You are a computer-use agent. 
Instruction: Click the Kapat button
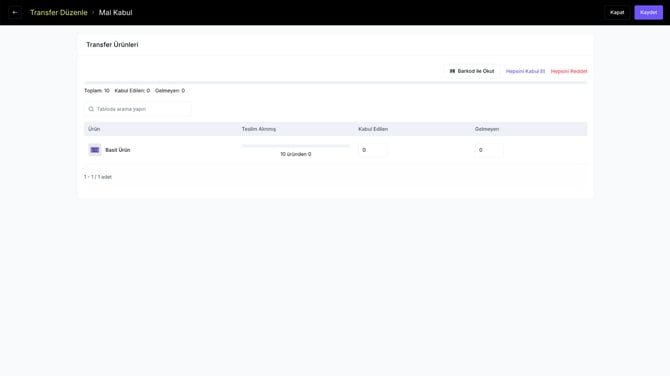pos(617,12)
